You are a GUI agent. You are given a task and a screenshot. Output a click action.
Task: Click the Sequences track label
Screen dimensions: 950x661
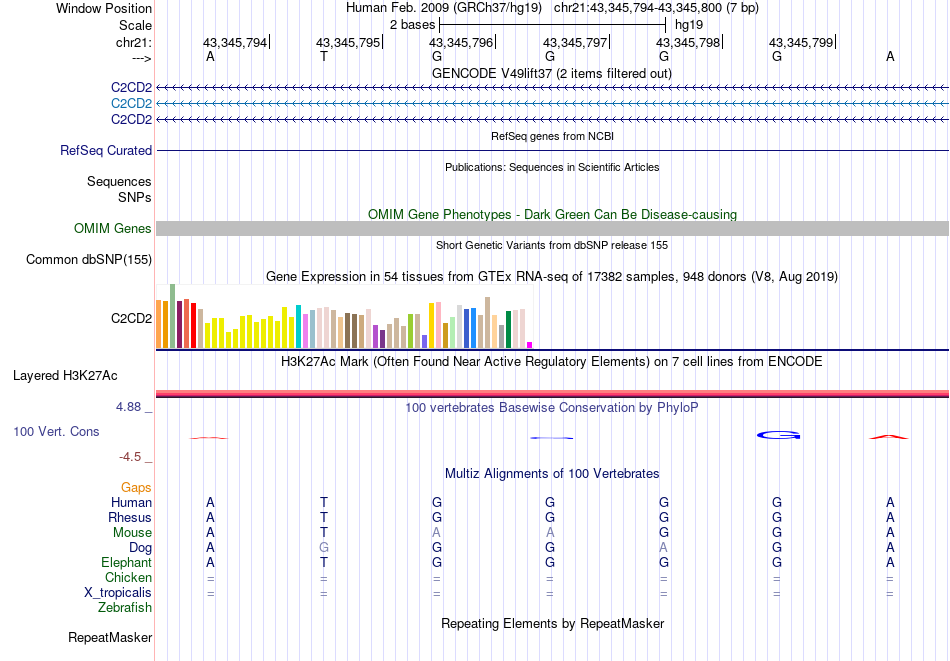pos(119,182)
